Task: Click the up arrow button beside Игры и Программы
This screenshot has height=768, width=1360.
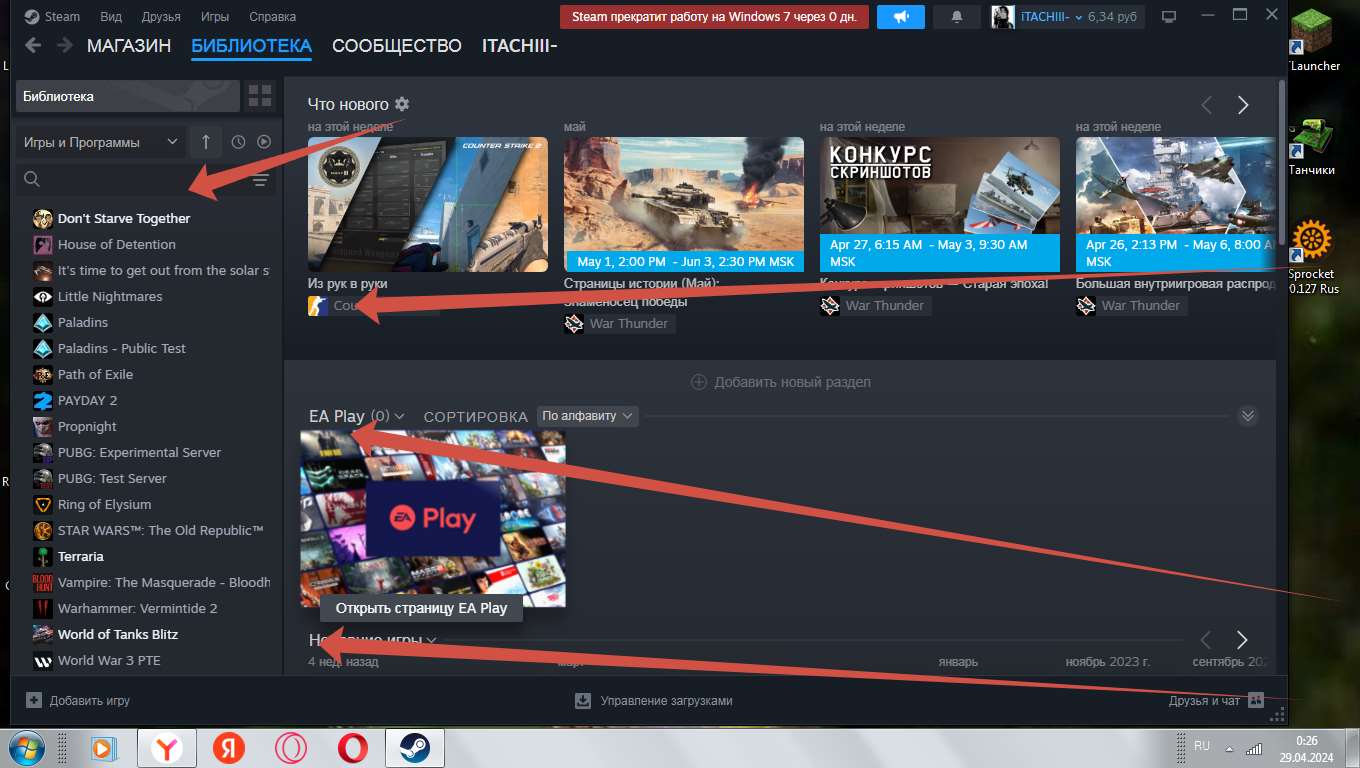Action: [206, 142]
